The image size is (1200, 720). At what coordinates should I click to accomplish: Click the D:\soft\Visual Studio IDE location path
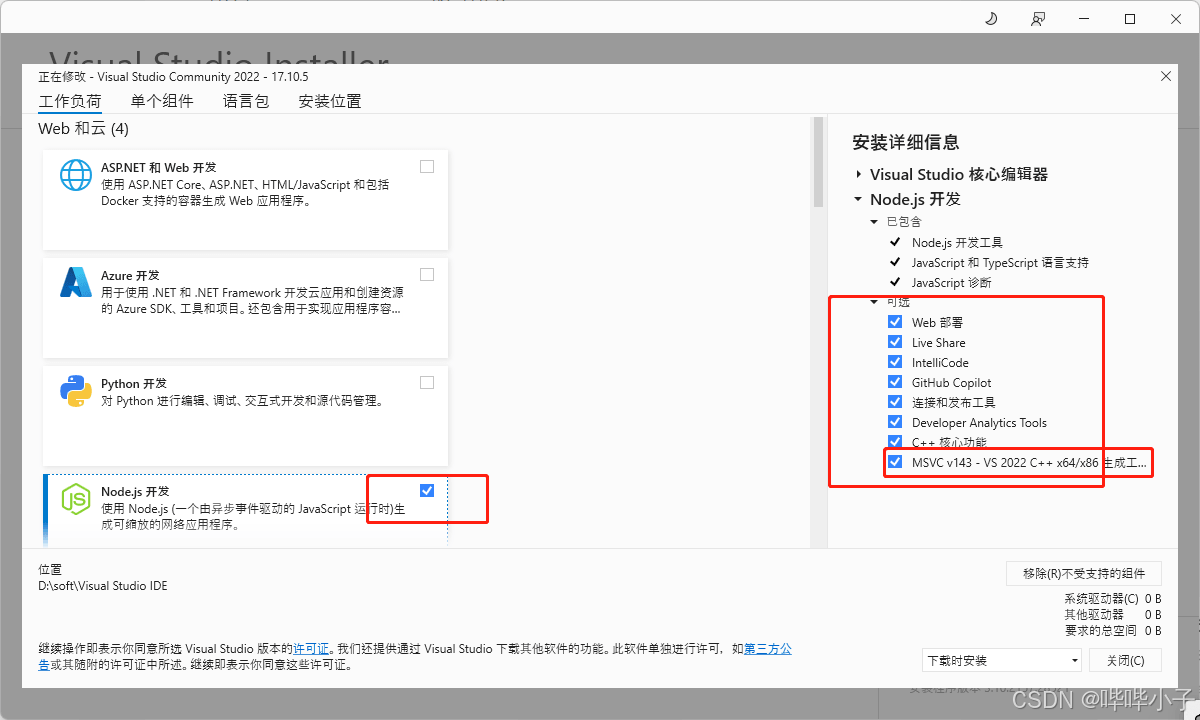pyautogui.click(x=103, y=585)
